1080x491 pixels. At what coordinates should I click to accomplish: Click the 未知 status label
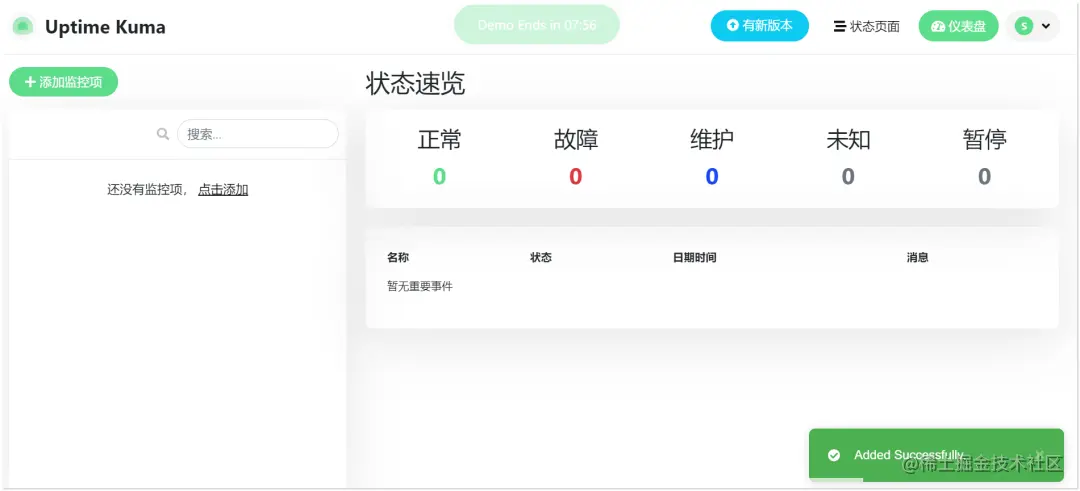pyautogui.click(x=849, y=140)
